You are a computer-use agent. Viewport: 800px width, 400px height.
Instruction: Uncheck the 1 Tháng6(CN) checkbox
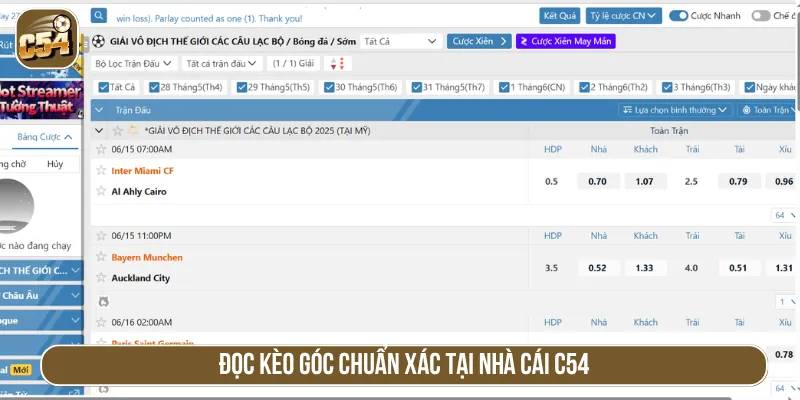[505, 87]
